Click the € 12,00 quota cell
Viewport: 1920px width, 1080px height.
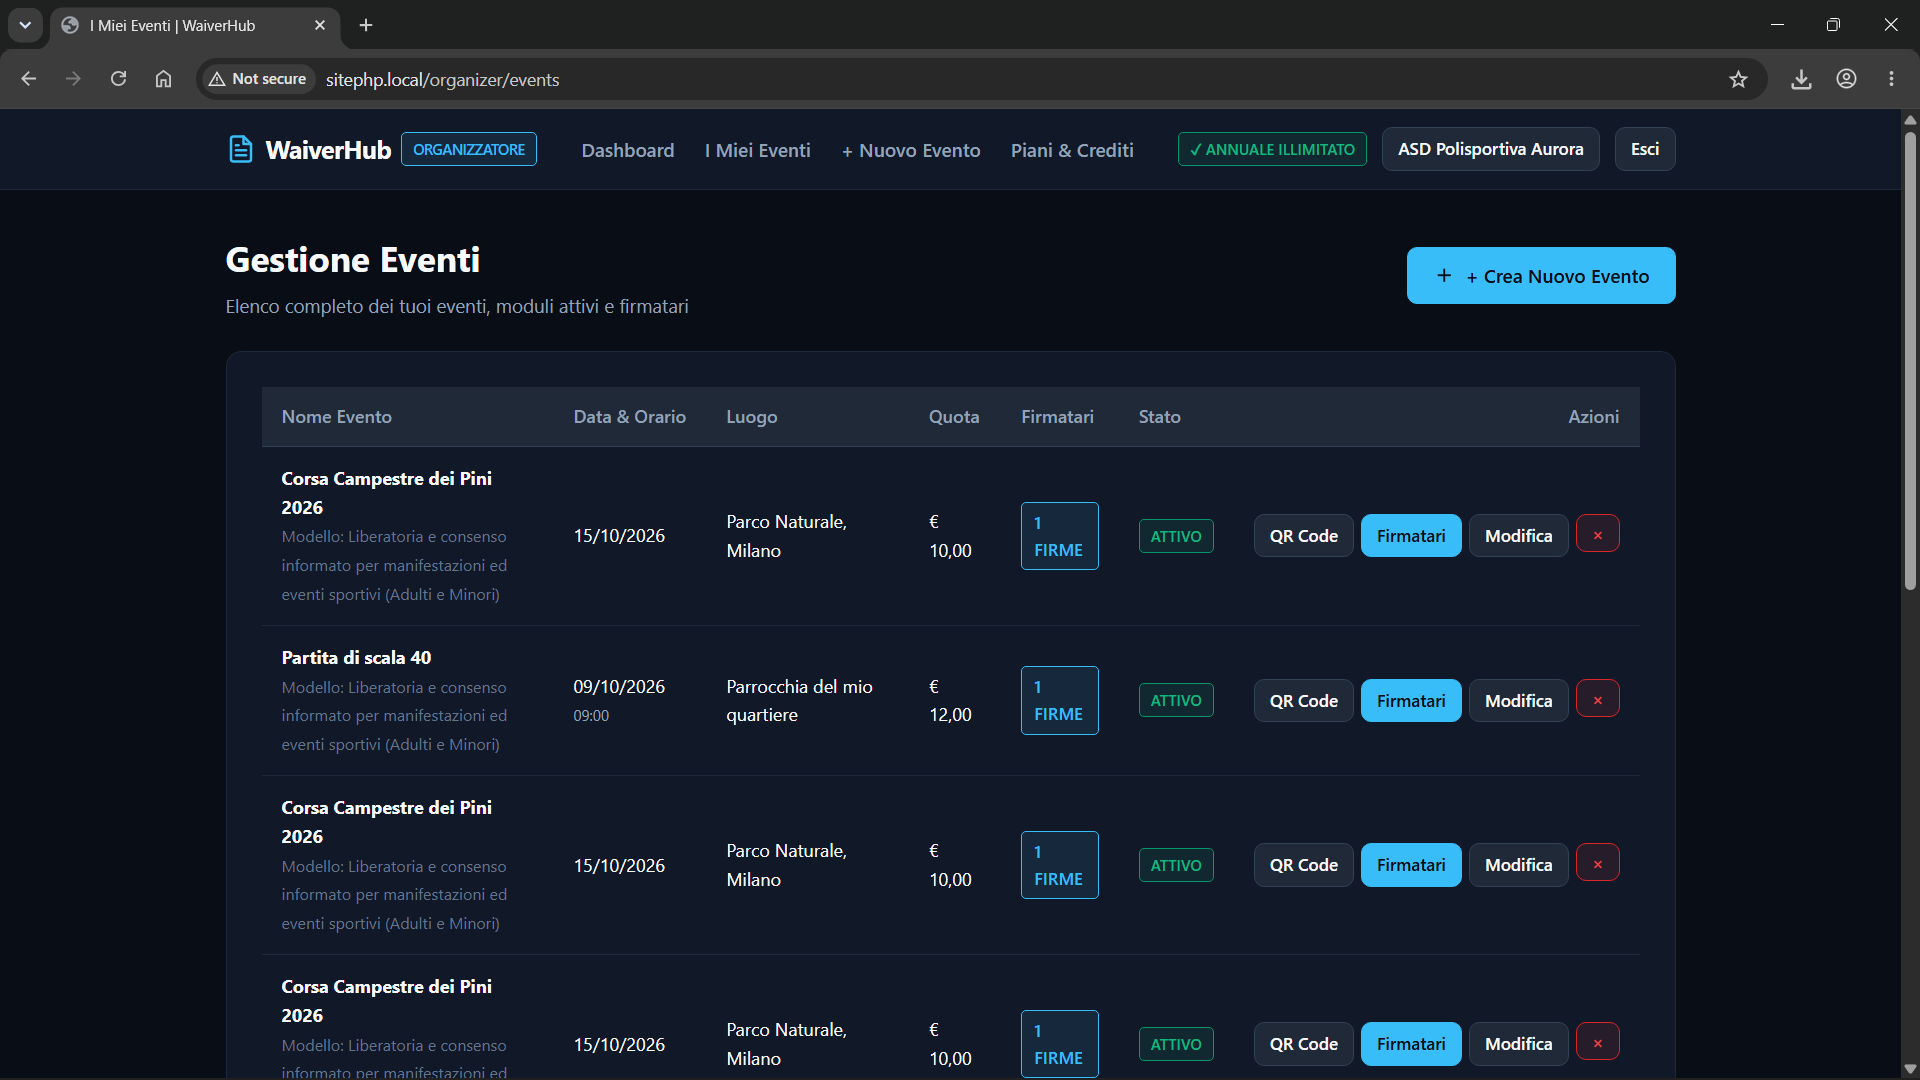[x=950, y=701]
